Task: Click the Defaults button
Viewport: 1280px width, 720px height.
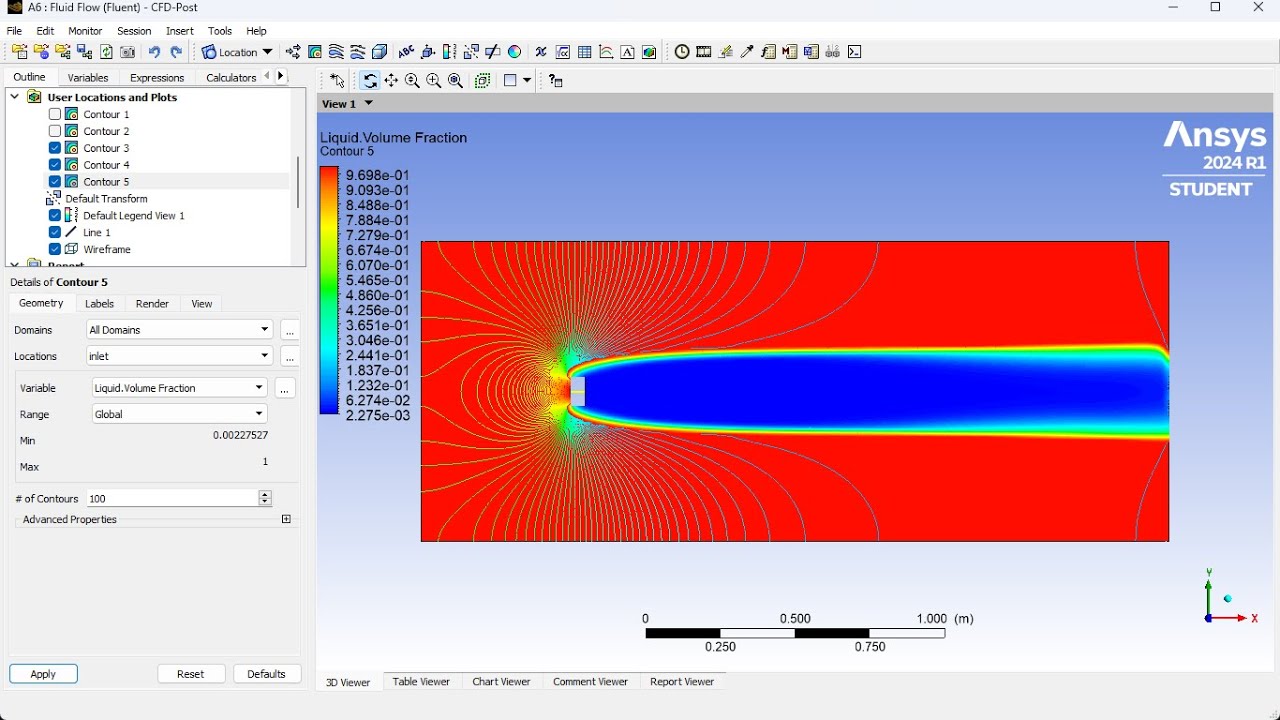Action: click(267, 674)
